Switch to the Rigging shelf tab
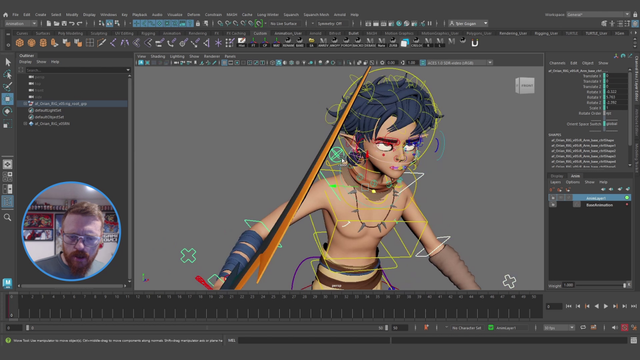The height and width of the screenshot is (360, 640). point(148,33)
